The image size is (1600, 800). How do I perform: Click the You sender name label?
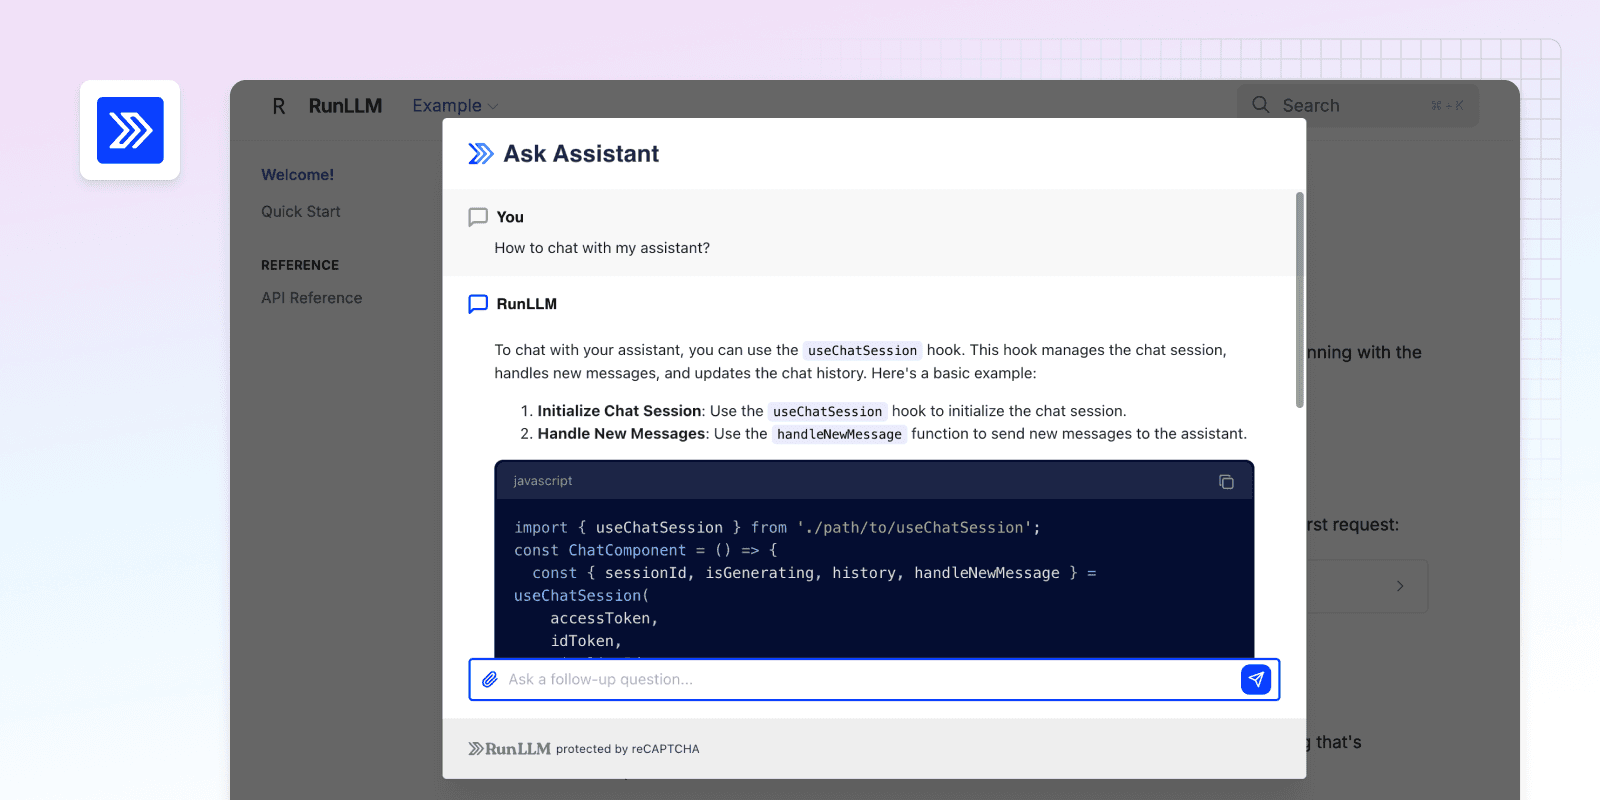(510, 217)
